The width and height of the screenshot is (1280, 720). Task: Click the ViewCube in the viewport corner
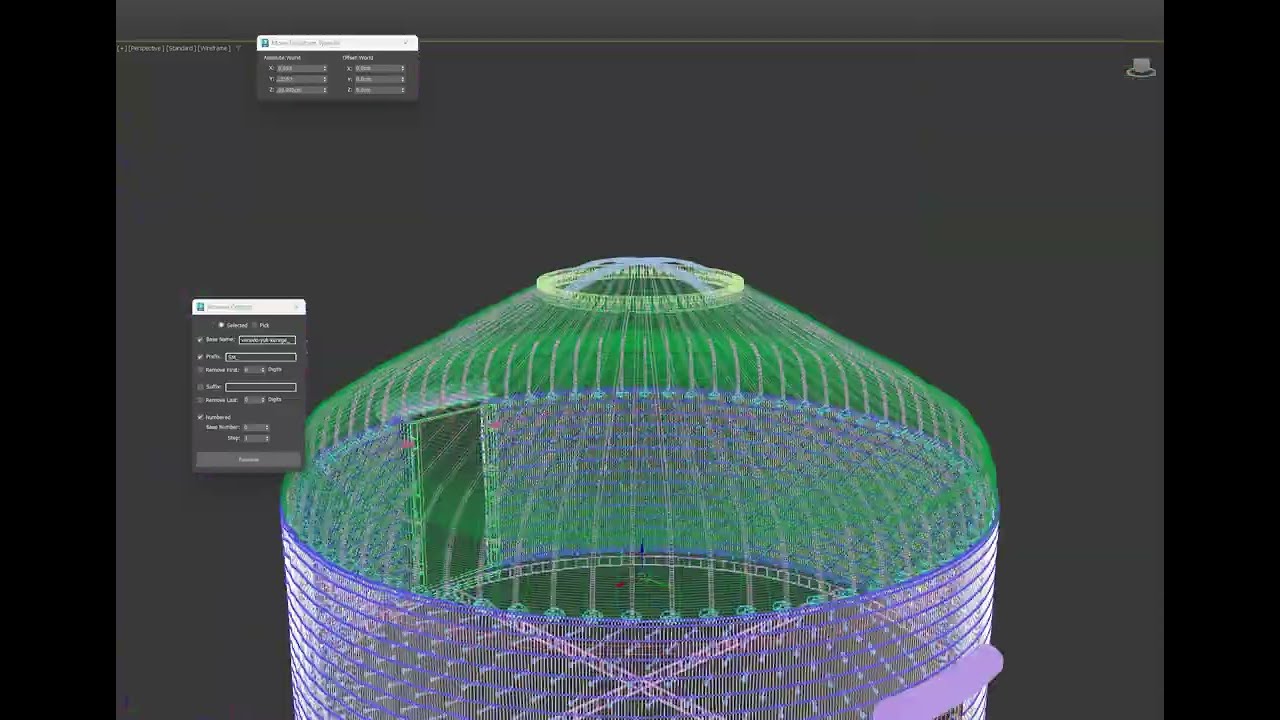pos(1141,68)
